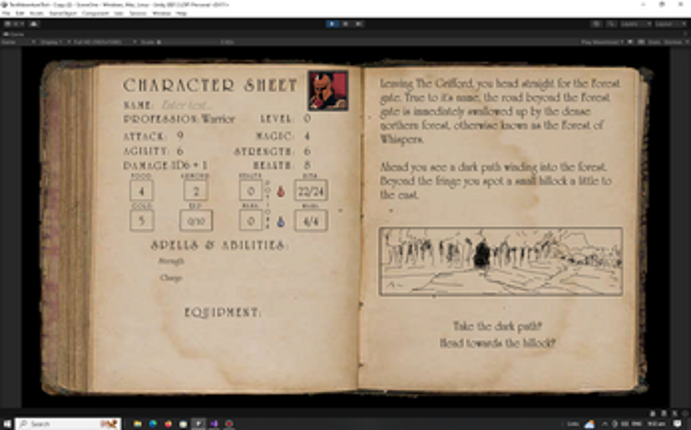Open Firefox from taskbar
The height and width of the screenshot is (430, 691).
click(x=168, y=424)
